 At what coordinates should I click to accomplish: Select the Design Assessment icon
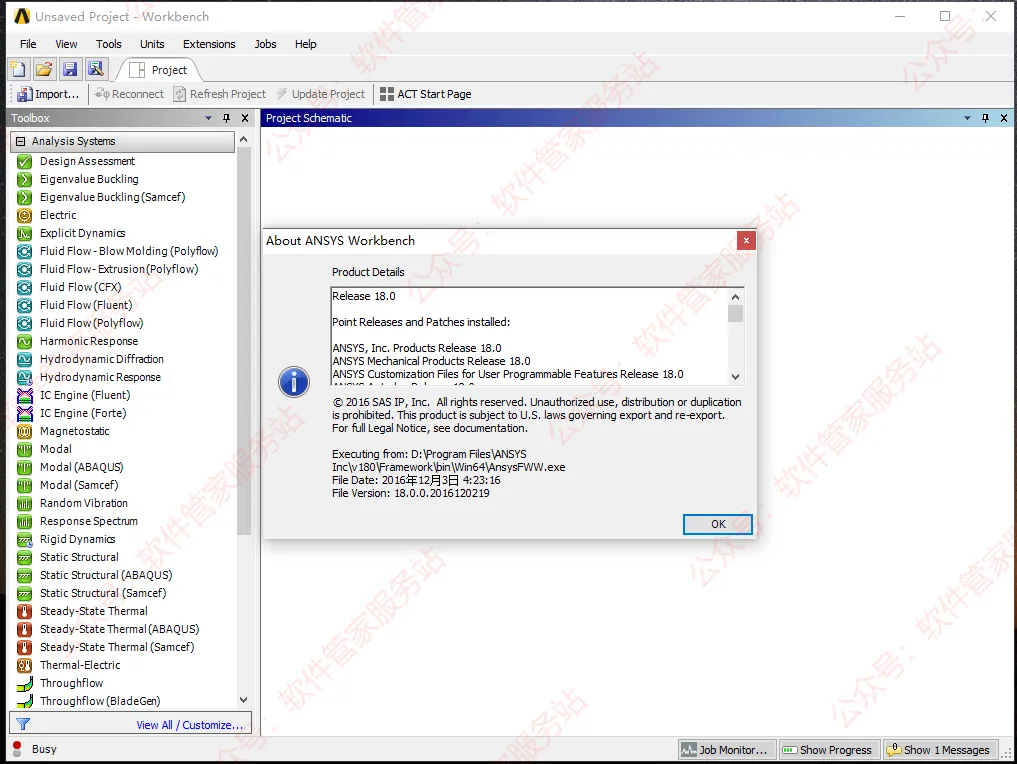click(25, 161)
